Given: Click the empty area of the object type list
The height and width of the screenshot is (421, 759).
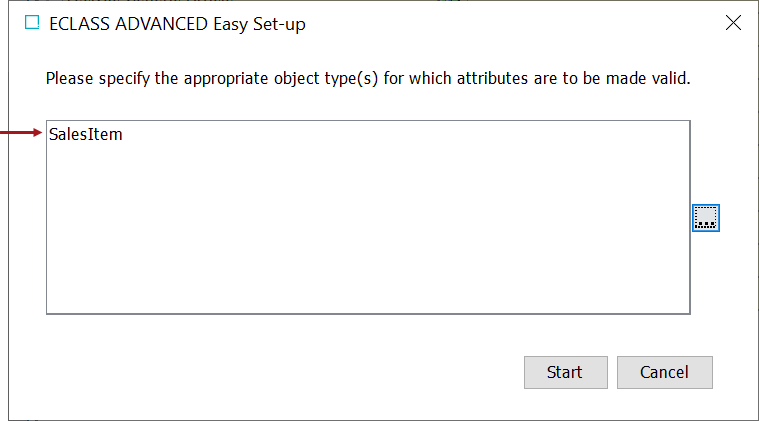Looking at the screenshot, I should point(368,227).
